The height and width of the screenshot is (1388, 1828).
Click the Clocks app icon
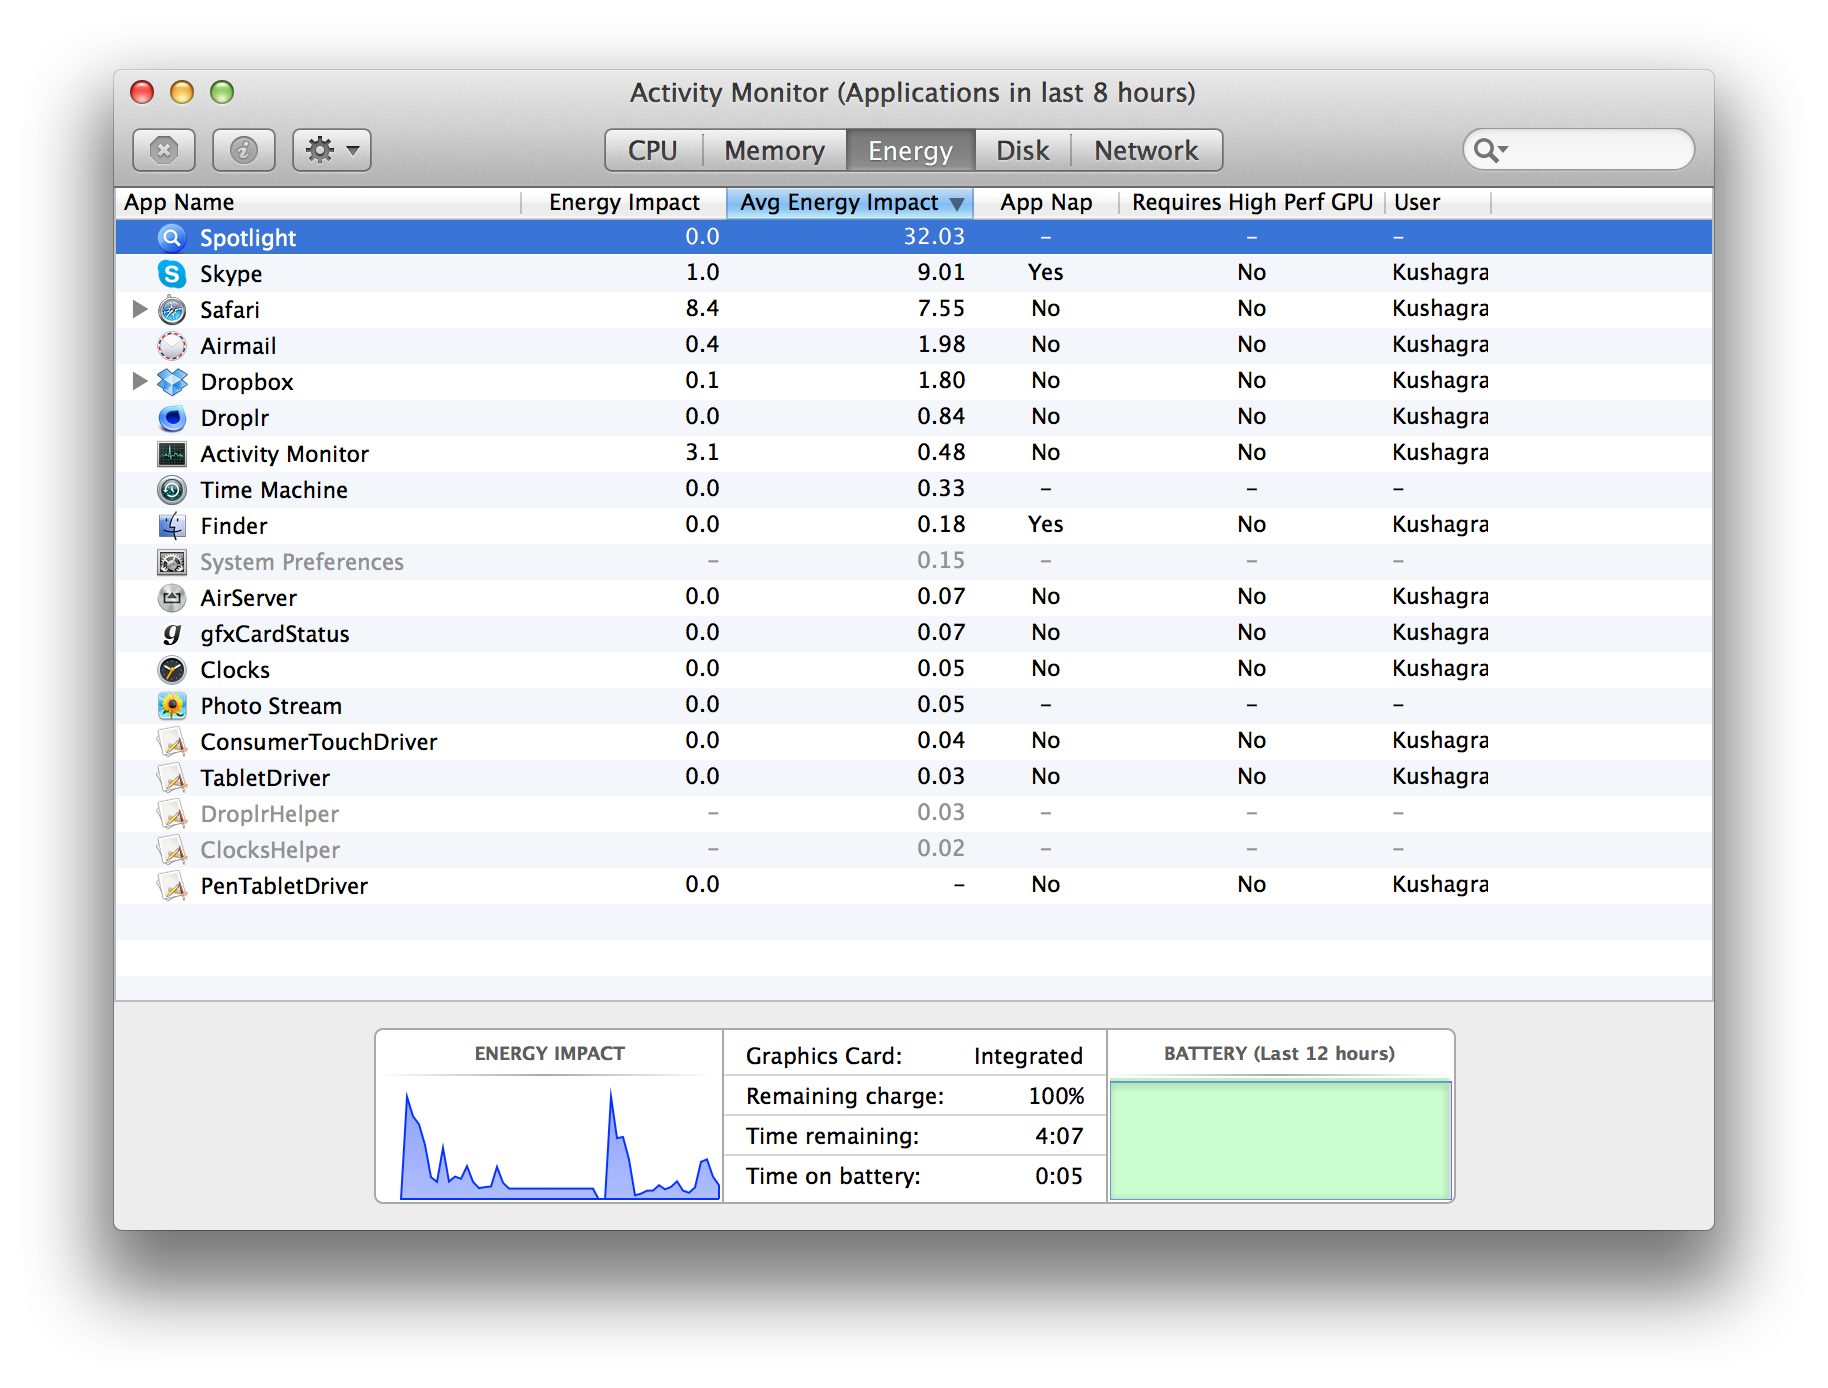click(172, 669)
